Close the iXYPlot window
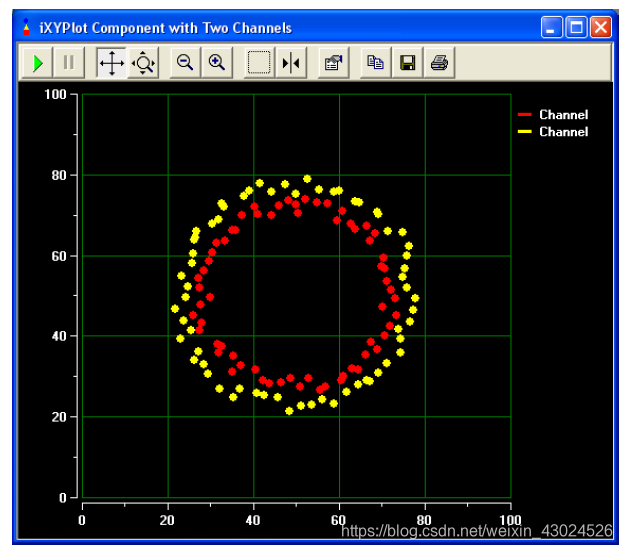Screen dimensions: 623x550 click(x=601, y=27)
